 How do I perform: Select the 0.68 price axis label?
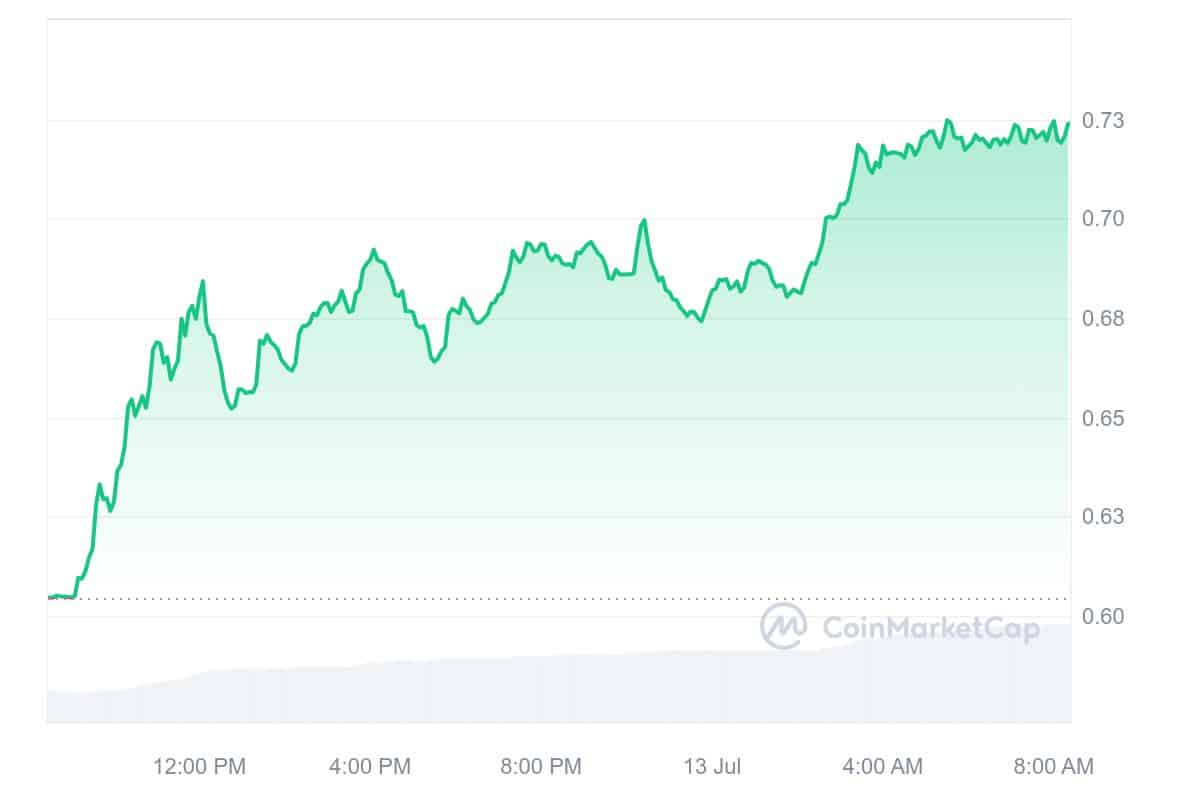click(1103, 319)
